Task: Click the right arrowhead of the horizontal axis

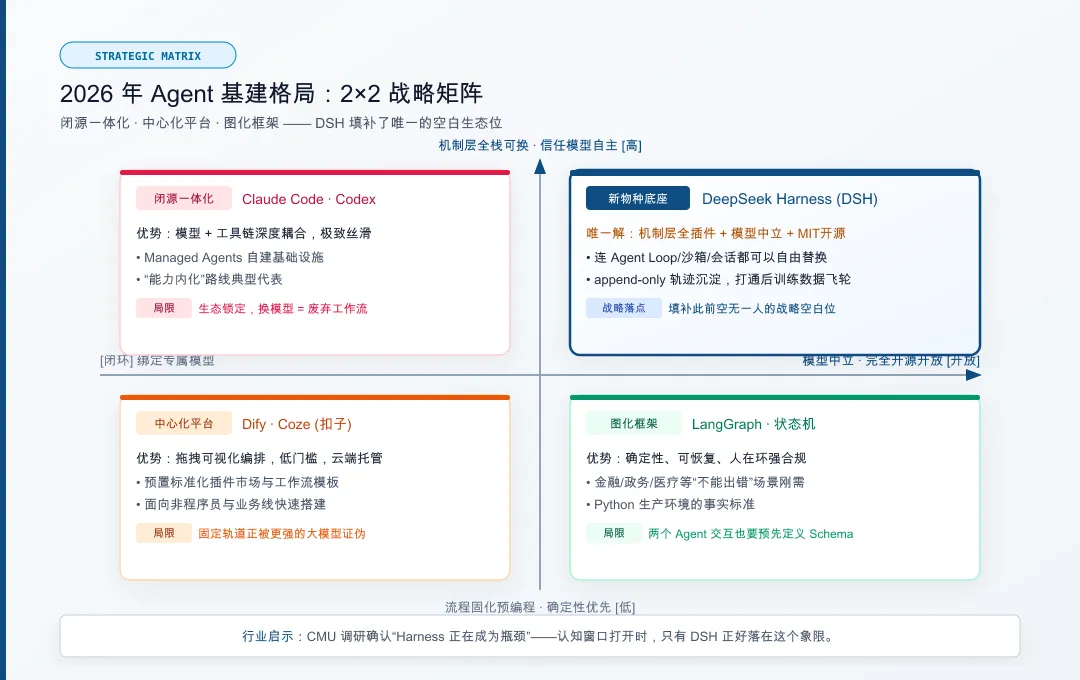Action: click(973, 375)
